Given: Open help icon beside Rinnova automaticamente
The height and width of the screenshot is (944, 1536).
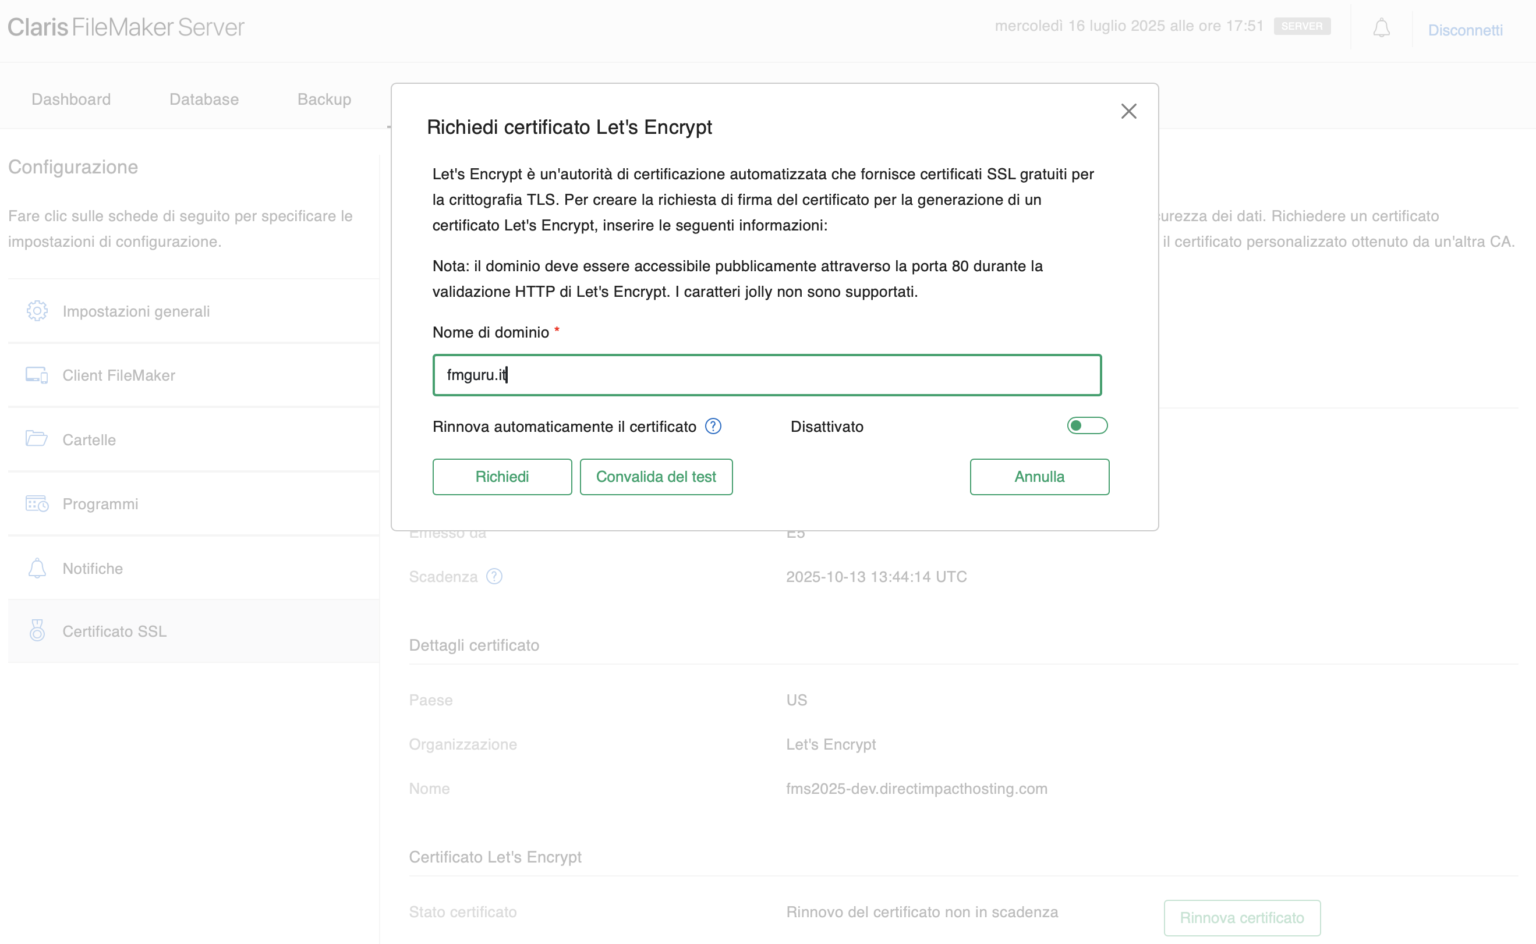Looking at the screenshot, I should [x=713, y=426].
